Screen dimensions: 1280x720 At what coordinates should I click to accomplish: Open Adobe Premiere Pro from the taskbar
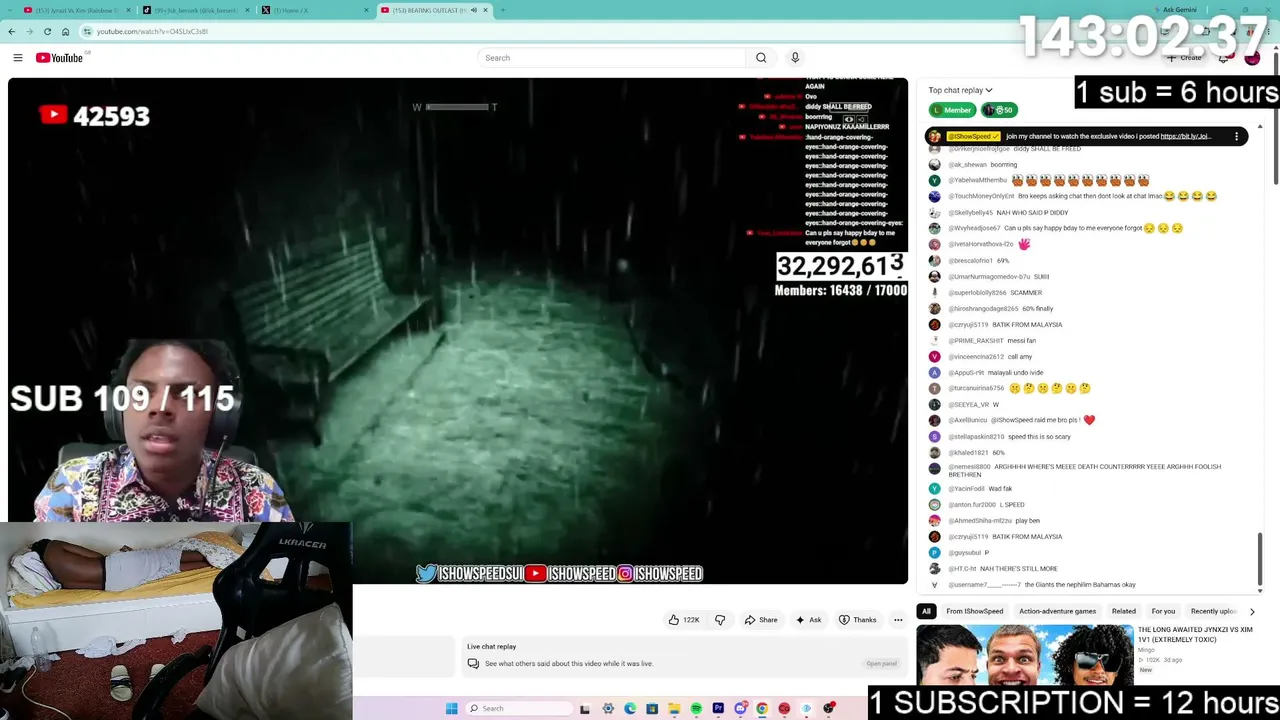point(718,709)
